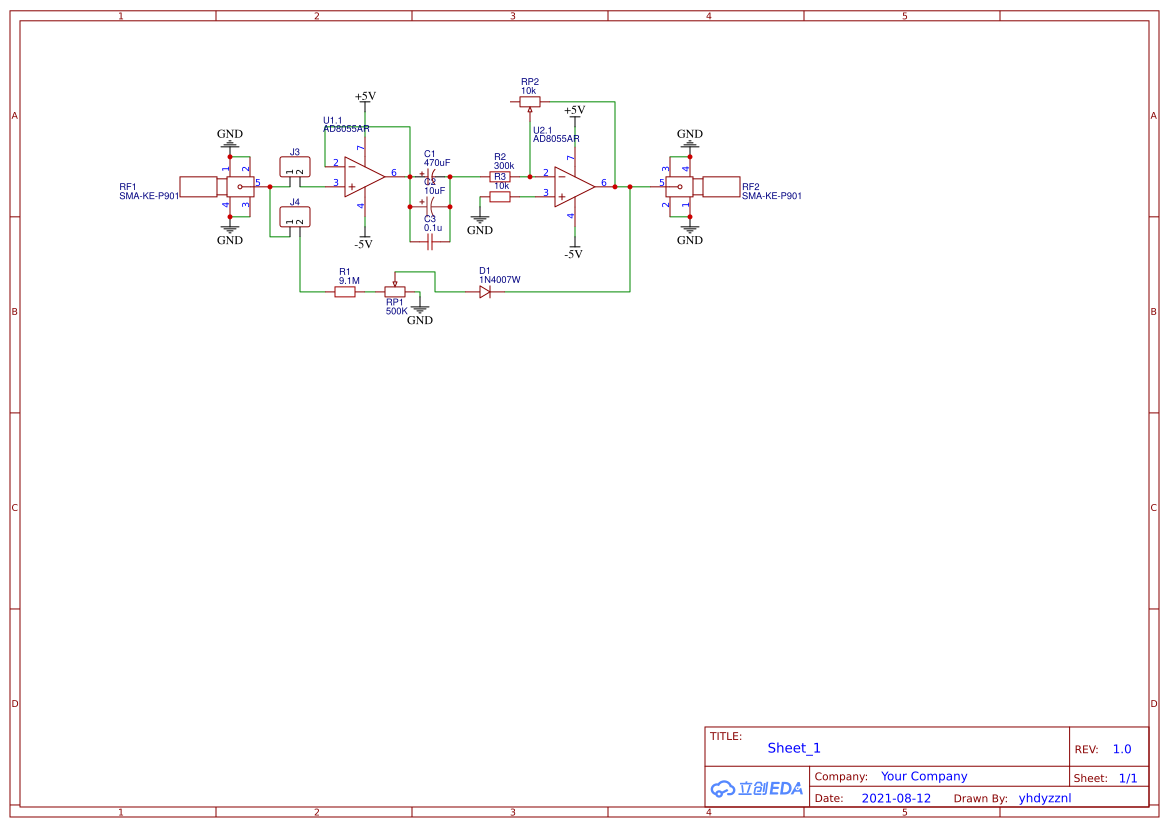The width and height of the screenshot is (1169, 827).
Task: Select the "U1.1" designator text
Action: 333,121
